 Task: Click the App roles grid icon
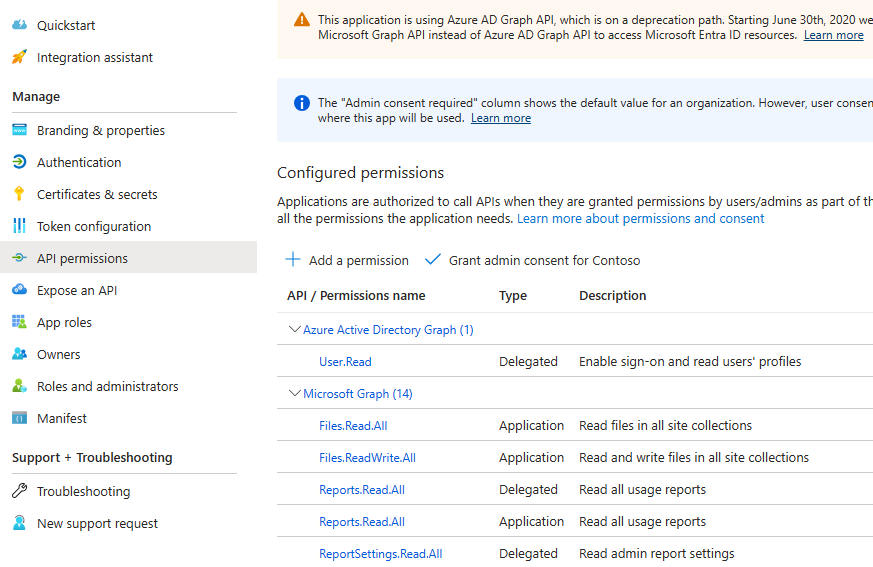[19, 322]
